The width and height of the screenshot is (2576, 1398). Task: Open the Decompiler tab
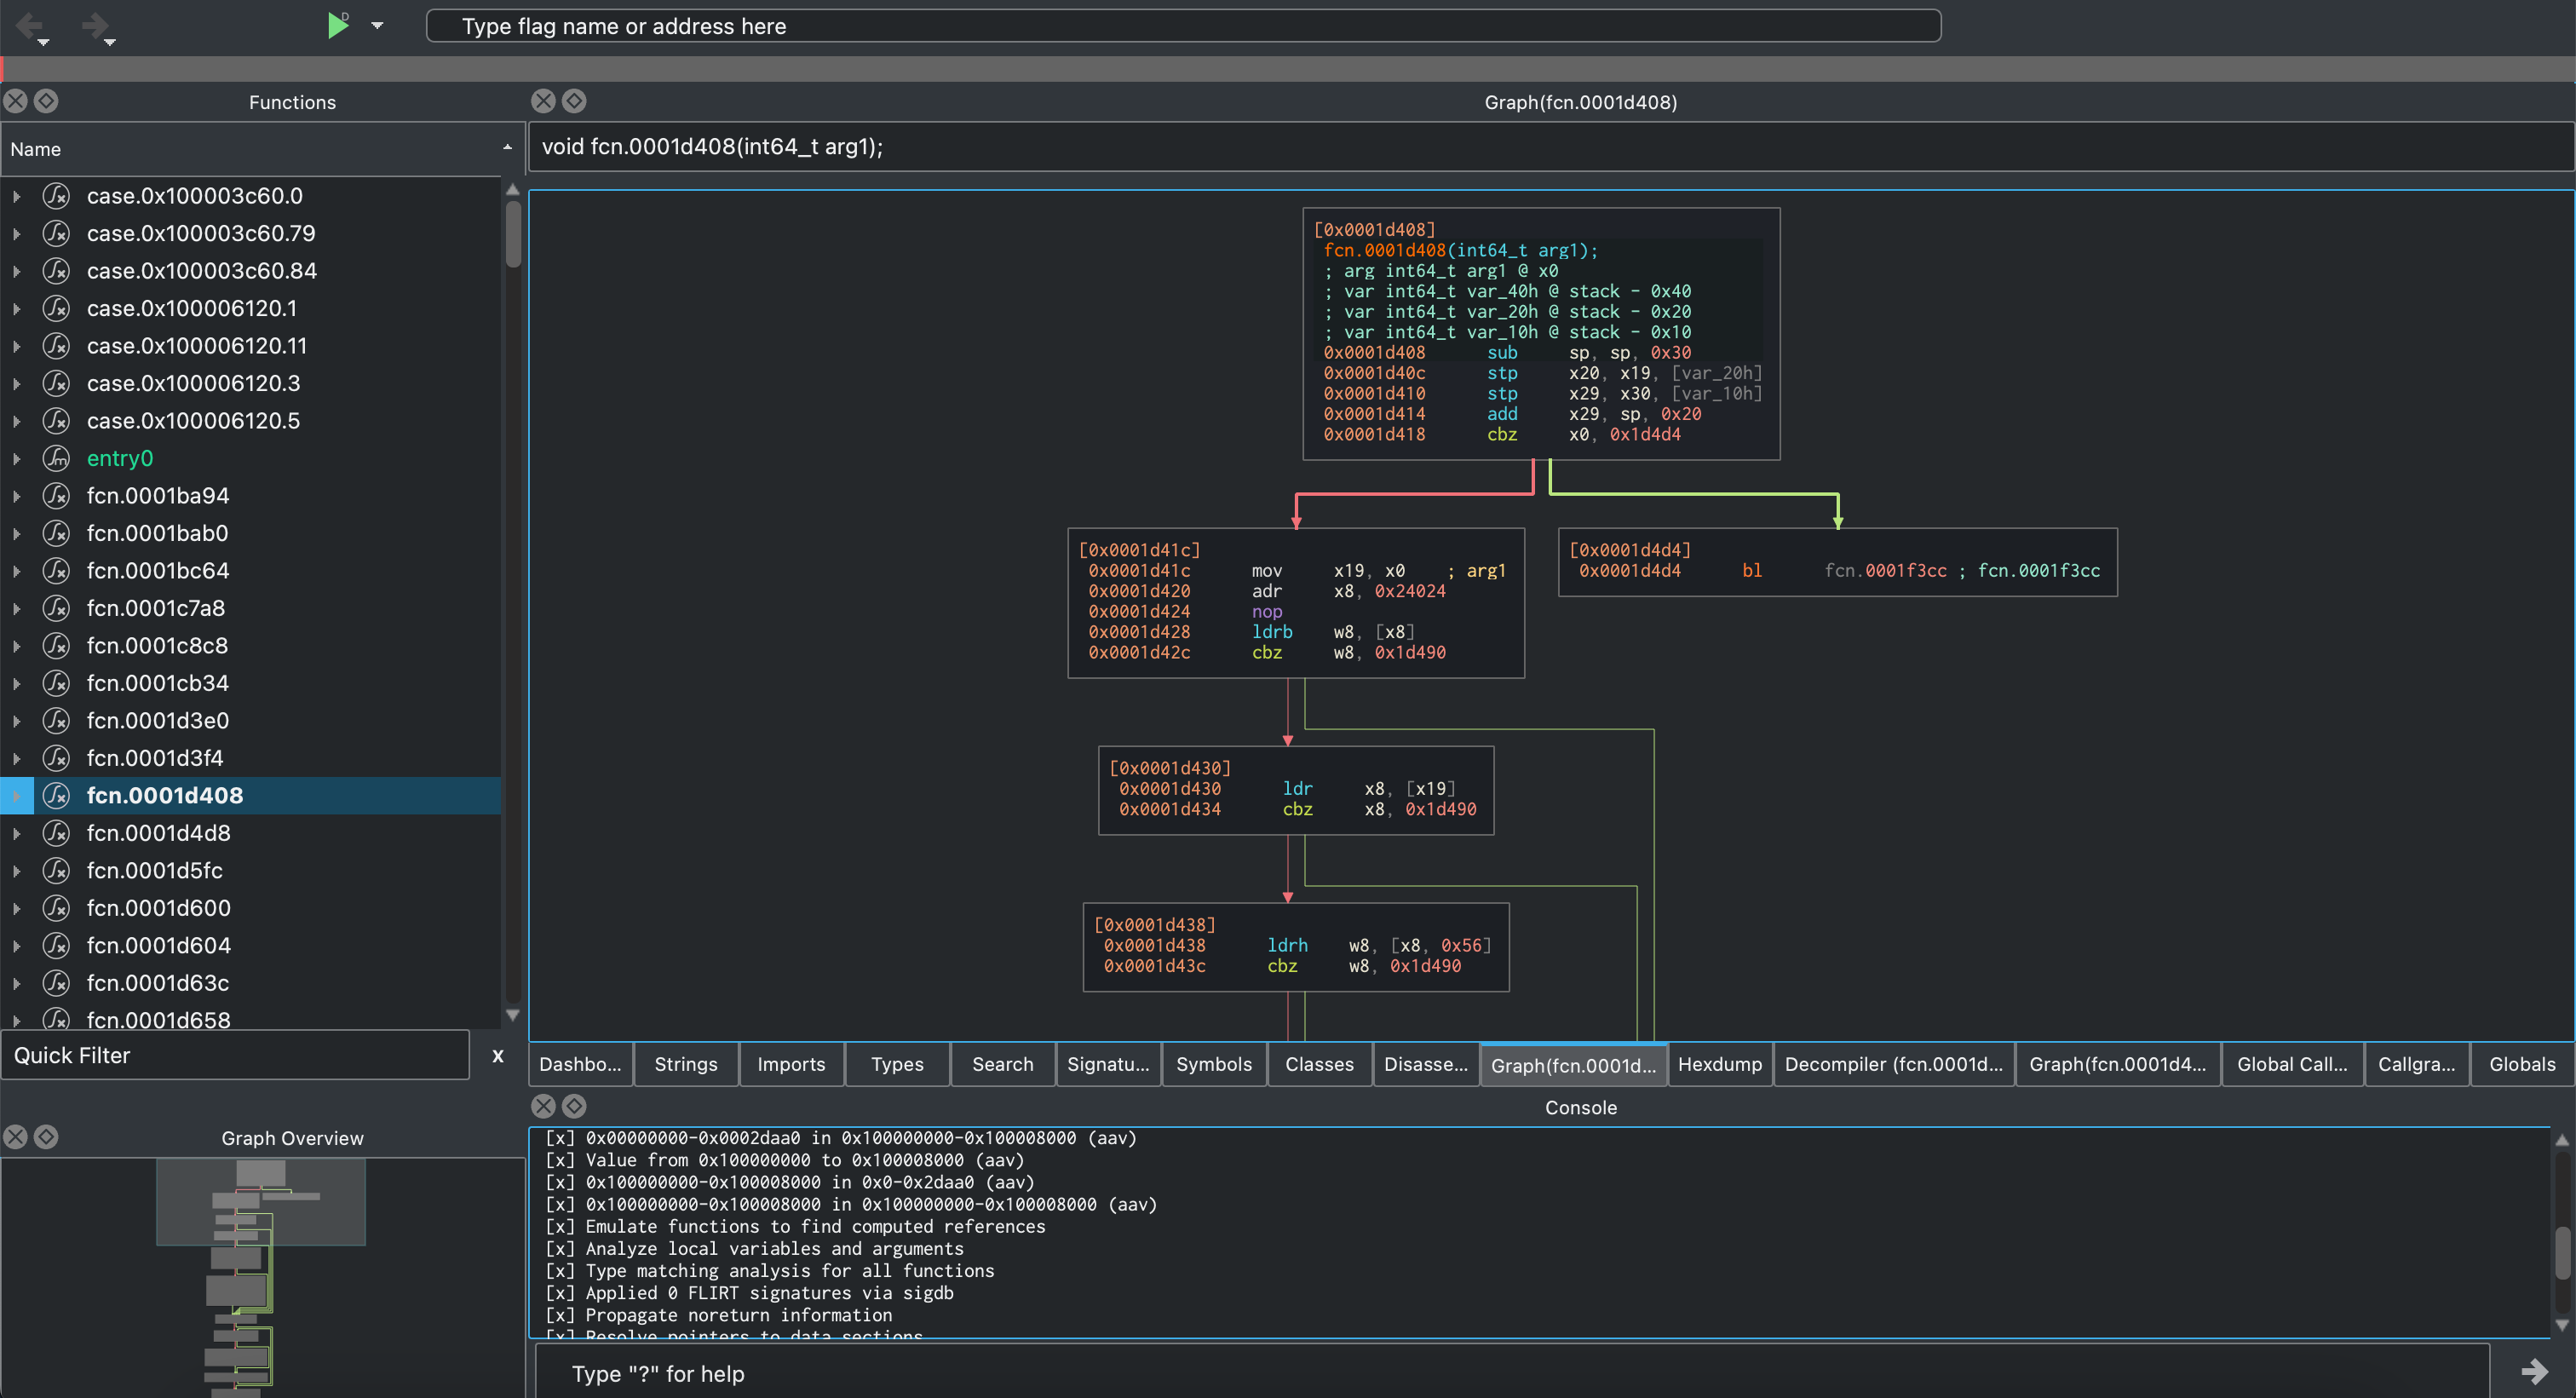[1893, 1064]
